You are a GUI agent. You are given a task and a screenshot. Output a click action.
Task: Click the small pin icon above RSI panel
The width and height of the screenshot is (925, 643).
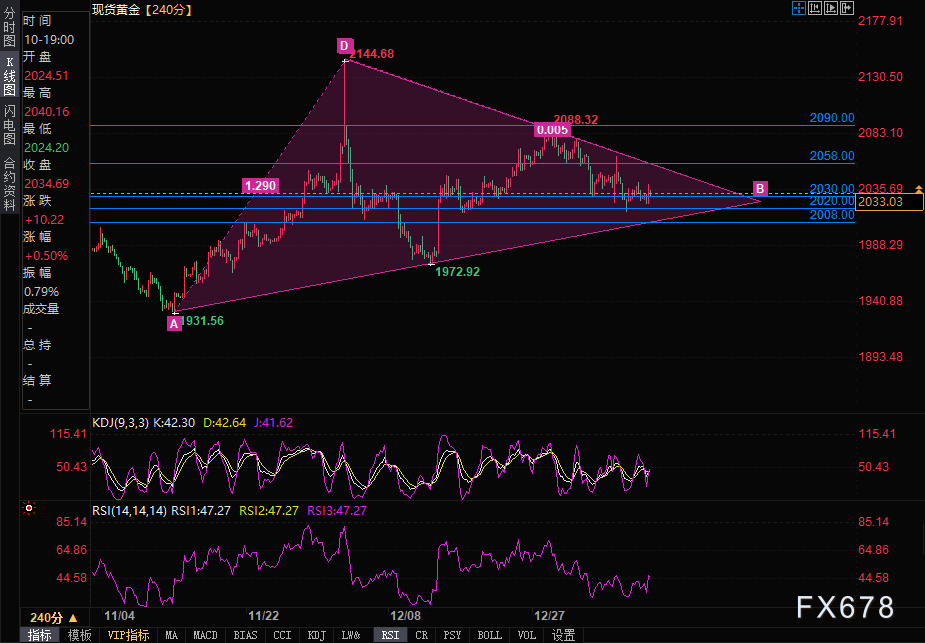point(27,508)
